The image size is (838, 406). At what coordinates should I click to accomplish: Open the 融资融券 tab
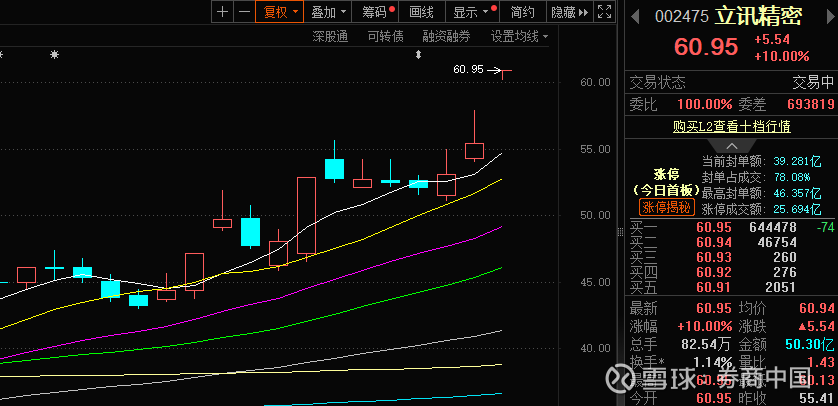pyautogui.click(x=446, y=37)
